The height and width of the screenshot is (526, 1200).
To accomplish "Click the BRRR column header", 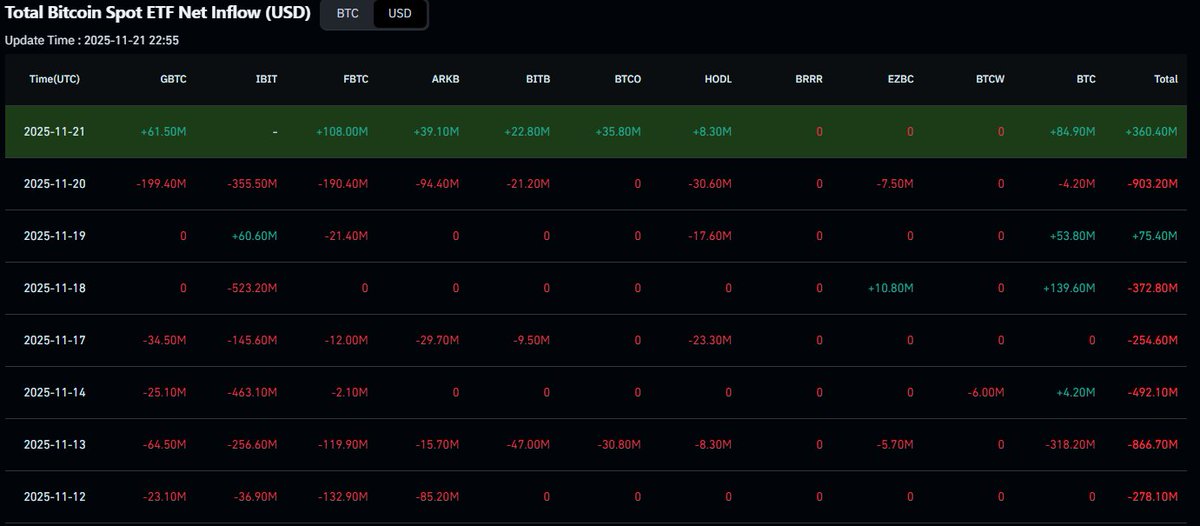I will click(x=808, y=79).
